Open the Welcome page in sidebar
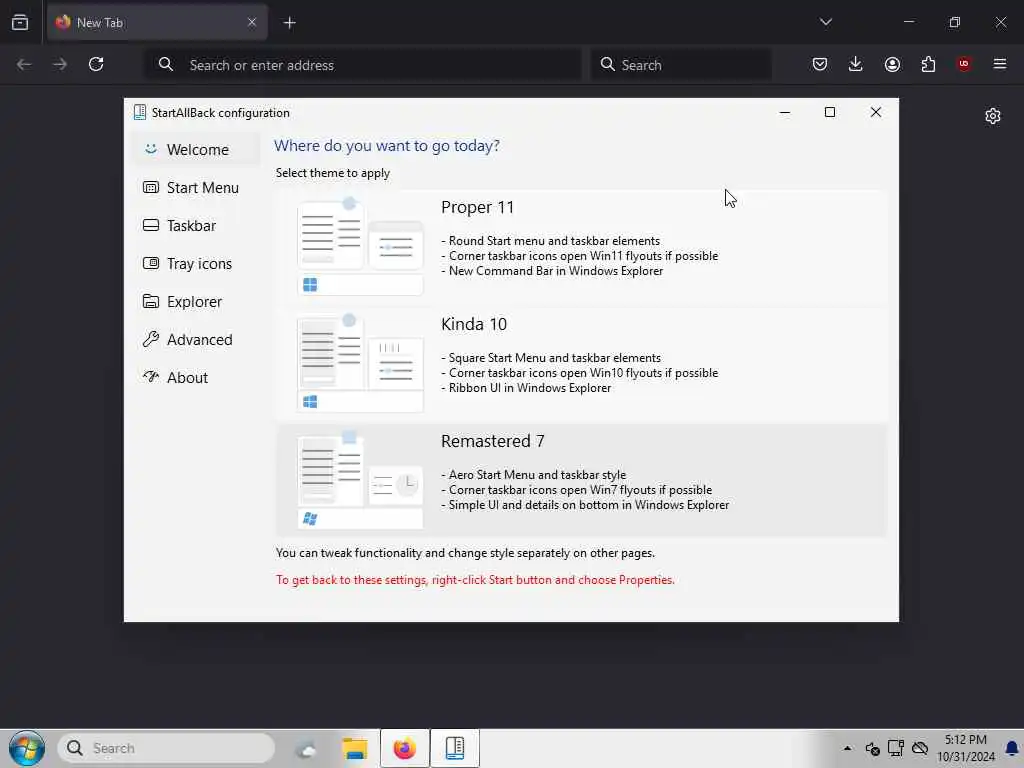 tap(196, 150)
